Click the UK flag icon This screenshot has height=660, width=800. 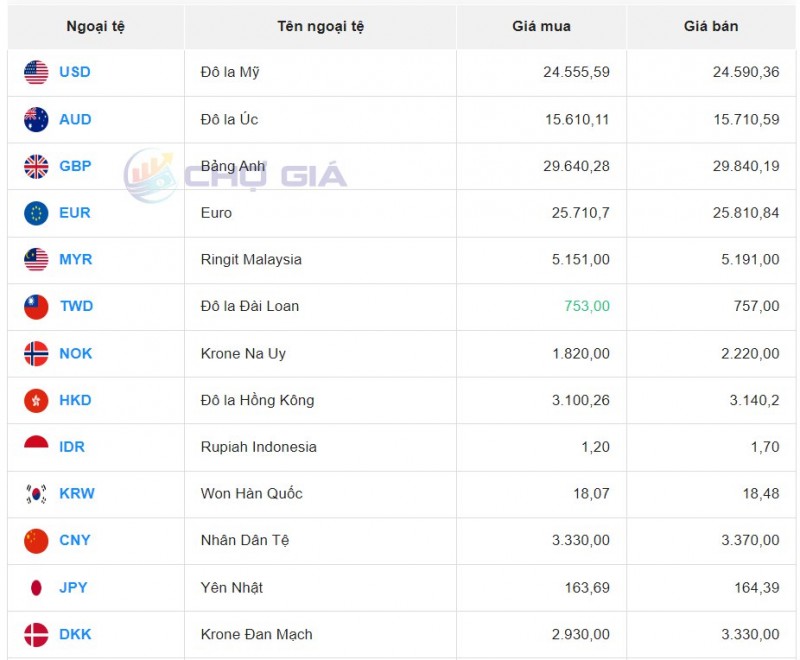pos(36,166)
